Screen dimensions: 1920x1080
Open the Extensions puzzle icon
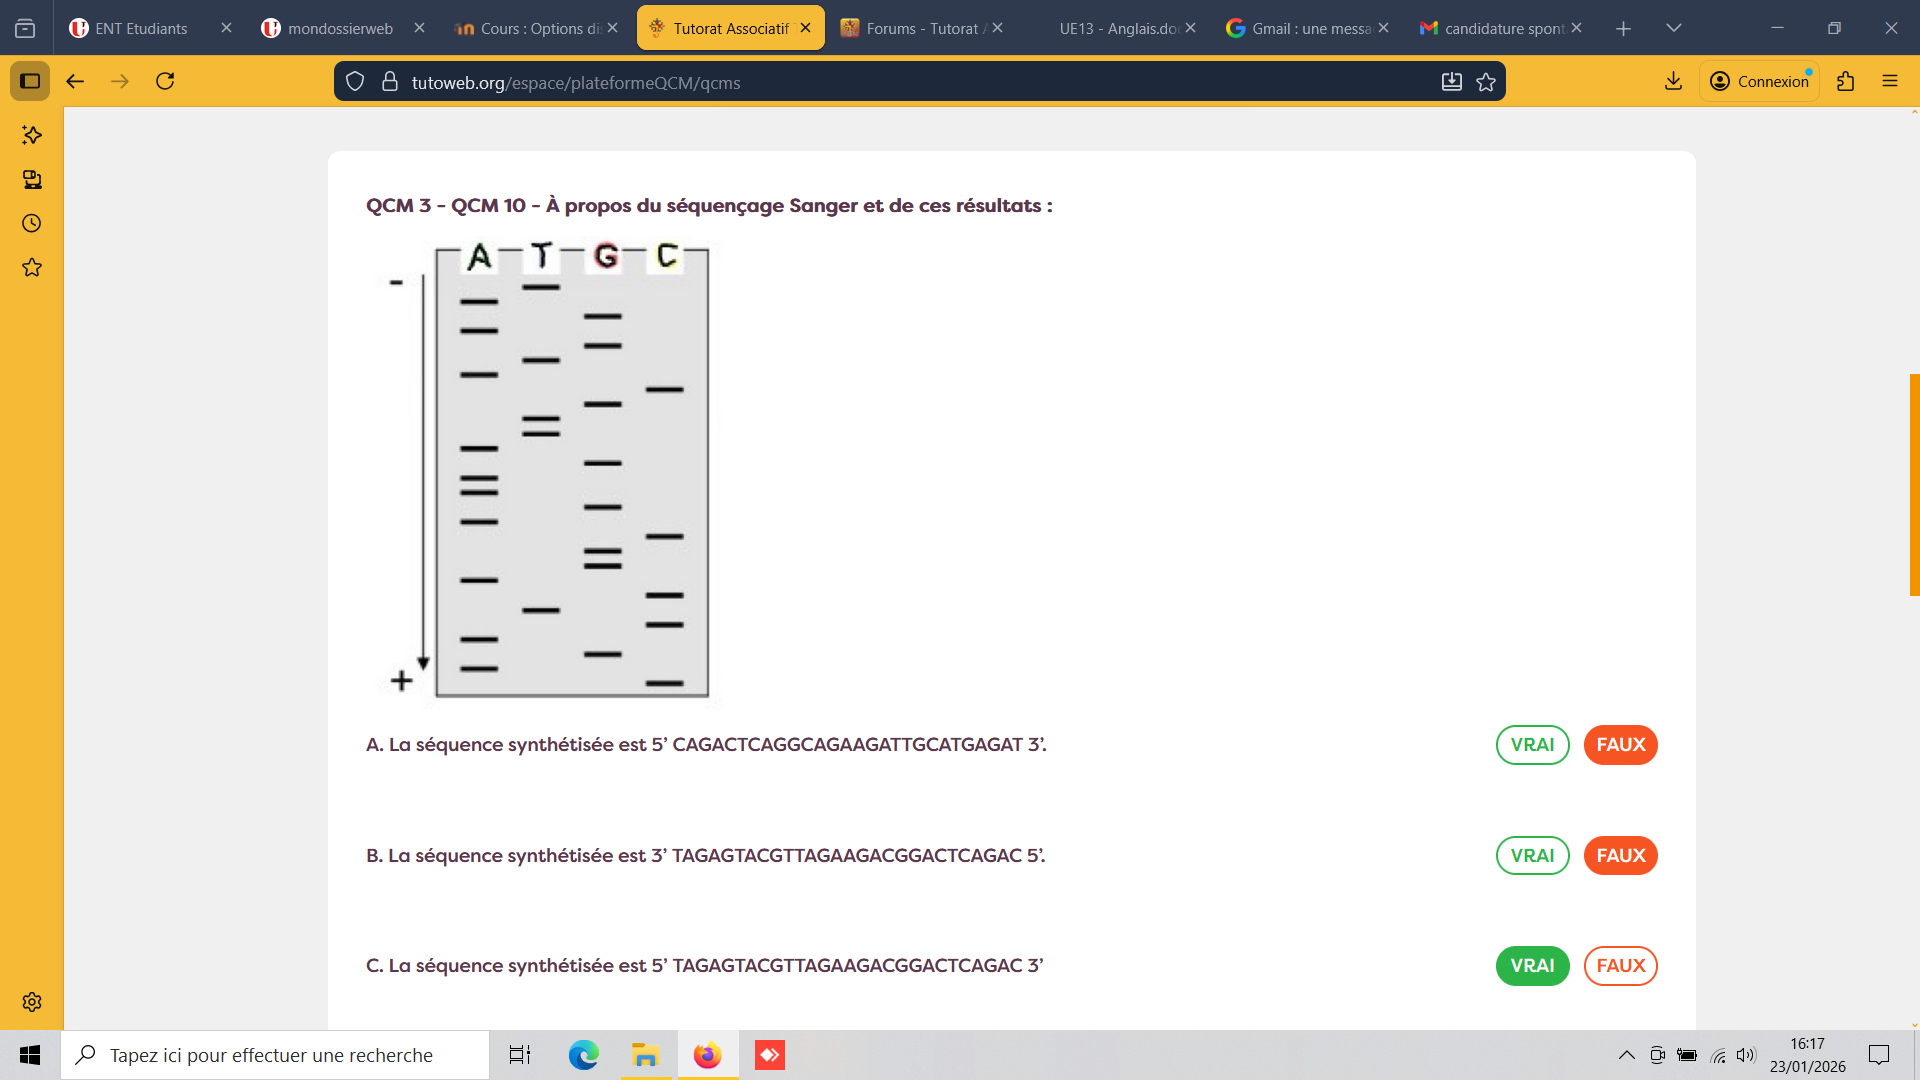click(x=1846, y=81)
